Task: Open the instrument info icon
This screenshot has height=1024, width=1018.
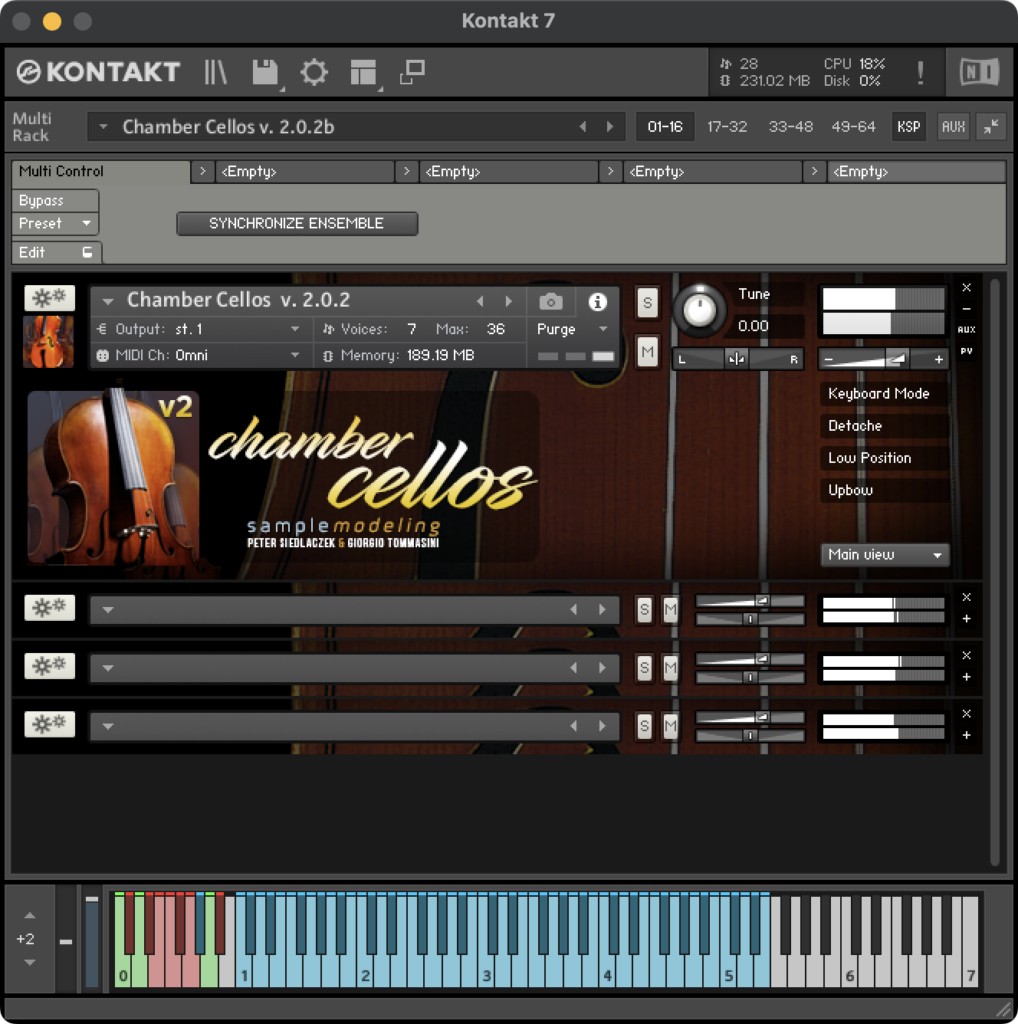Action: 597,302
